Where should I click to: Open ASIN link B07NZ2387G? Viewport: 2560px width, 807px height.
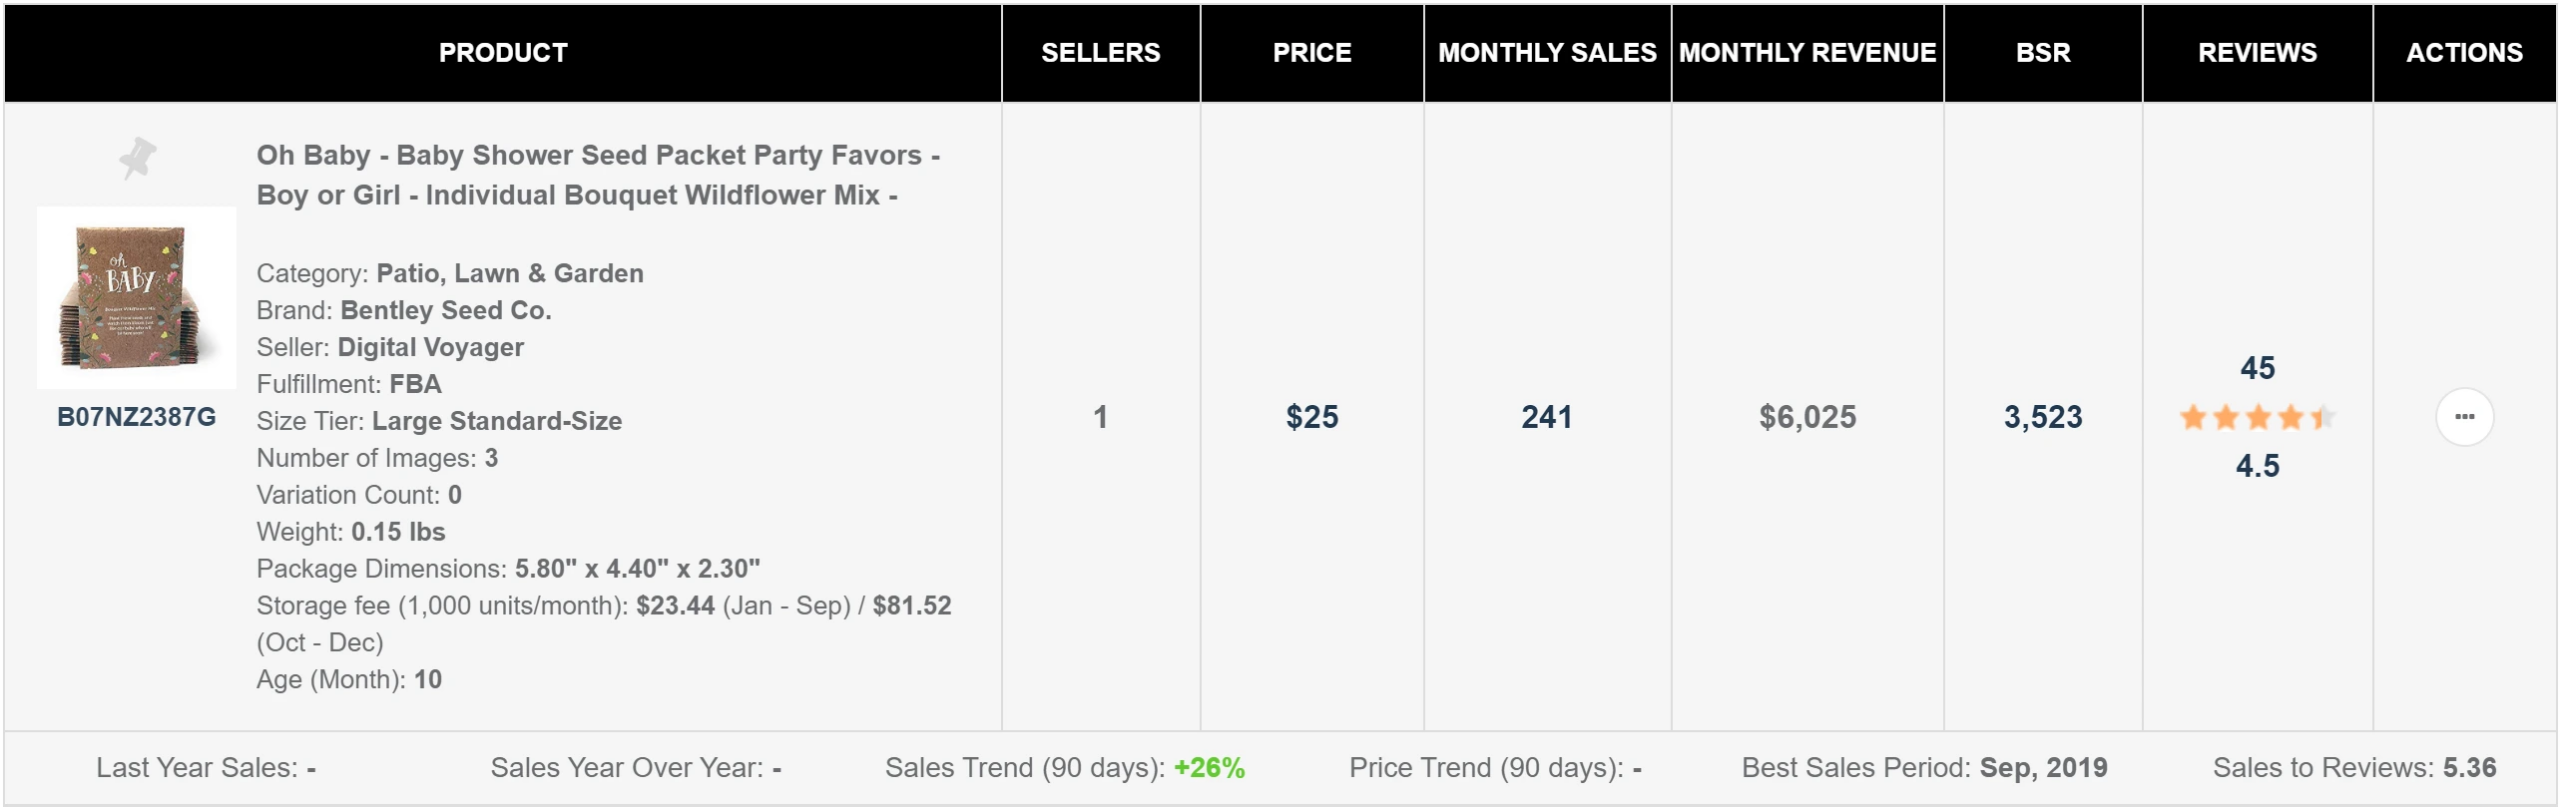click(x=137, y=417)
